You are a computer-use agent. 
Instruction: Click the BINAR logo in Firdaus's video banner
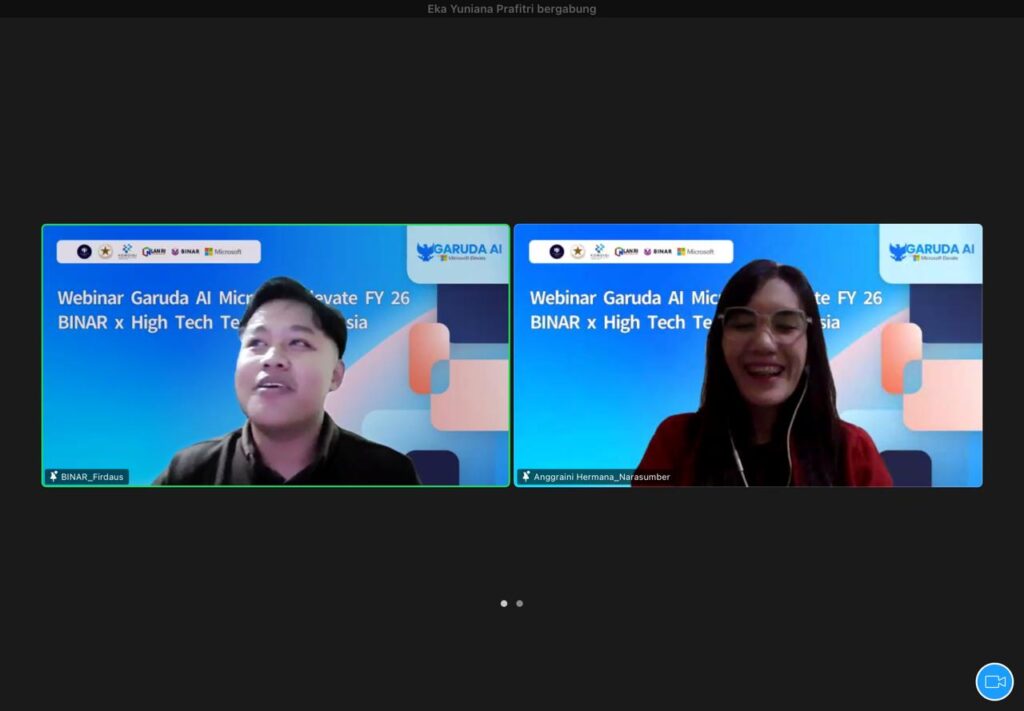[185, 252]
